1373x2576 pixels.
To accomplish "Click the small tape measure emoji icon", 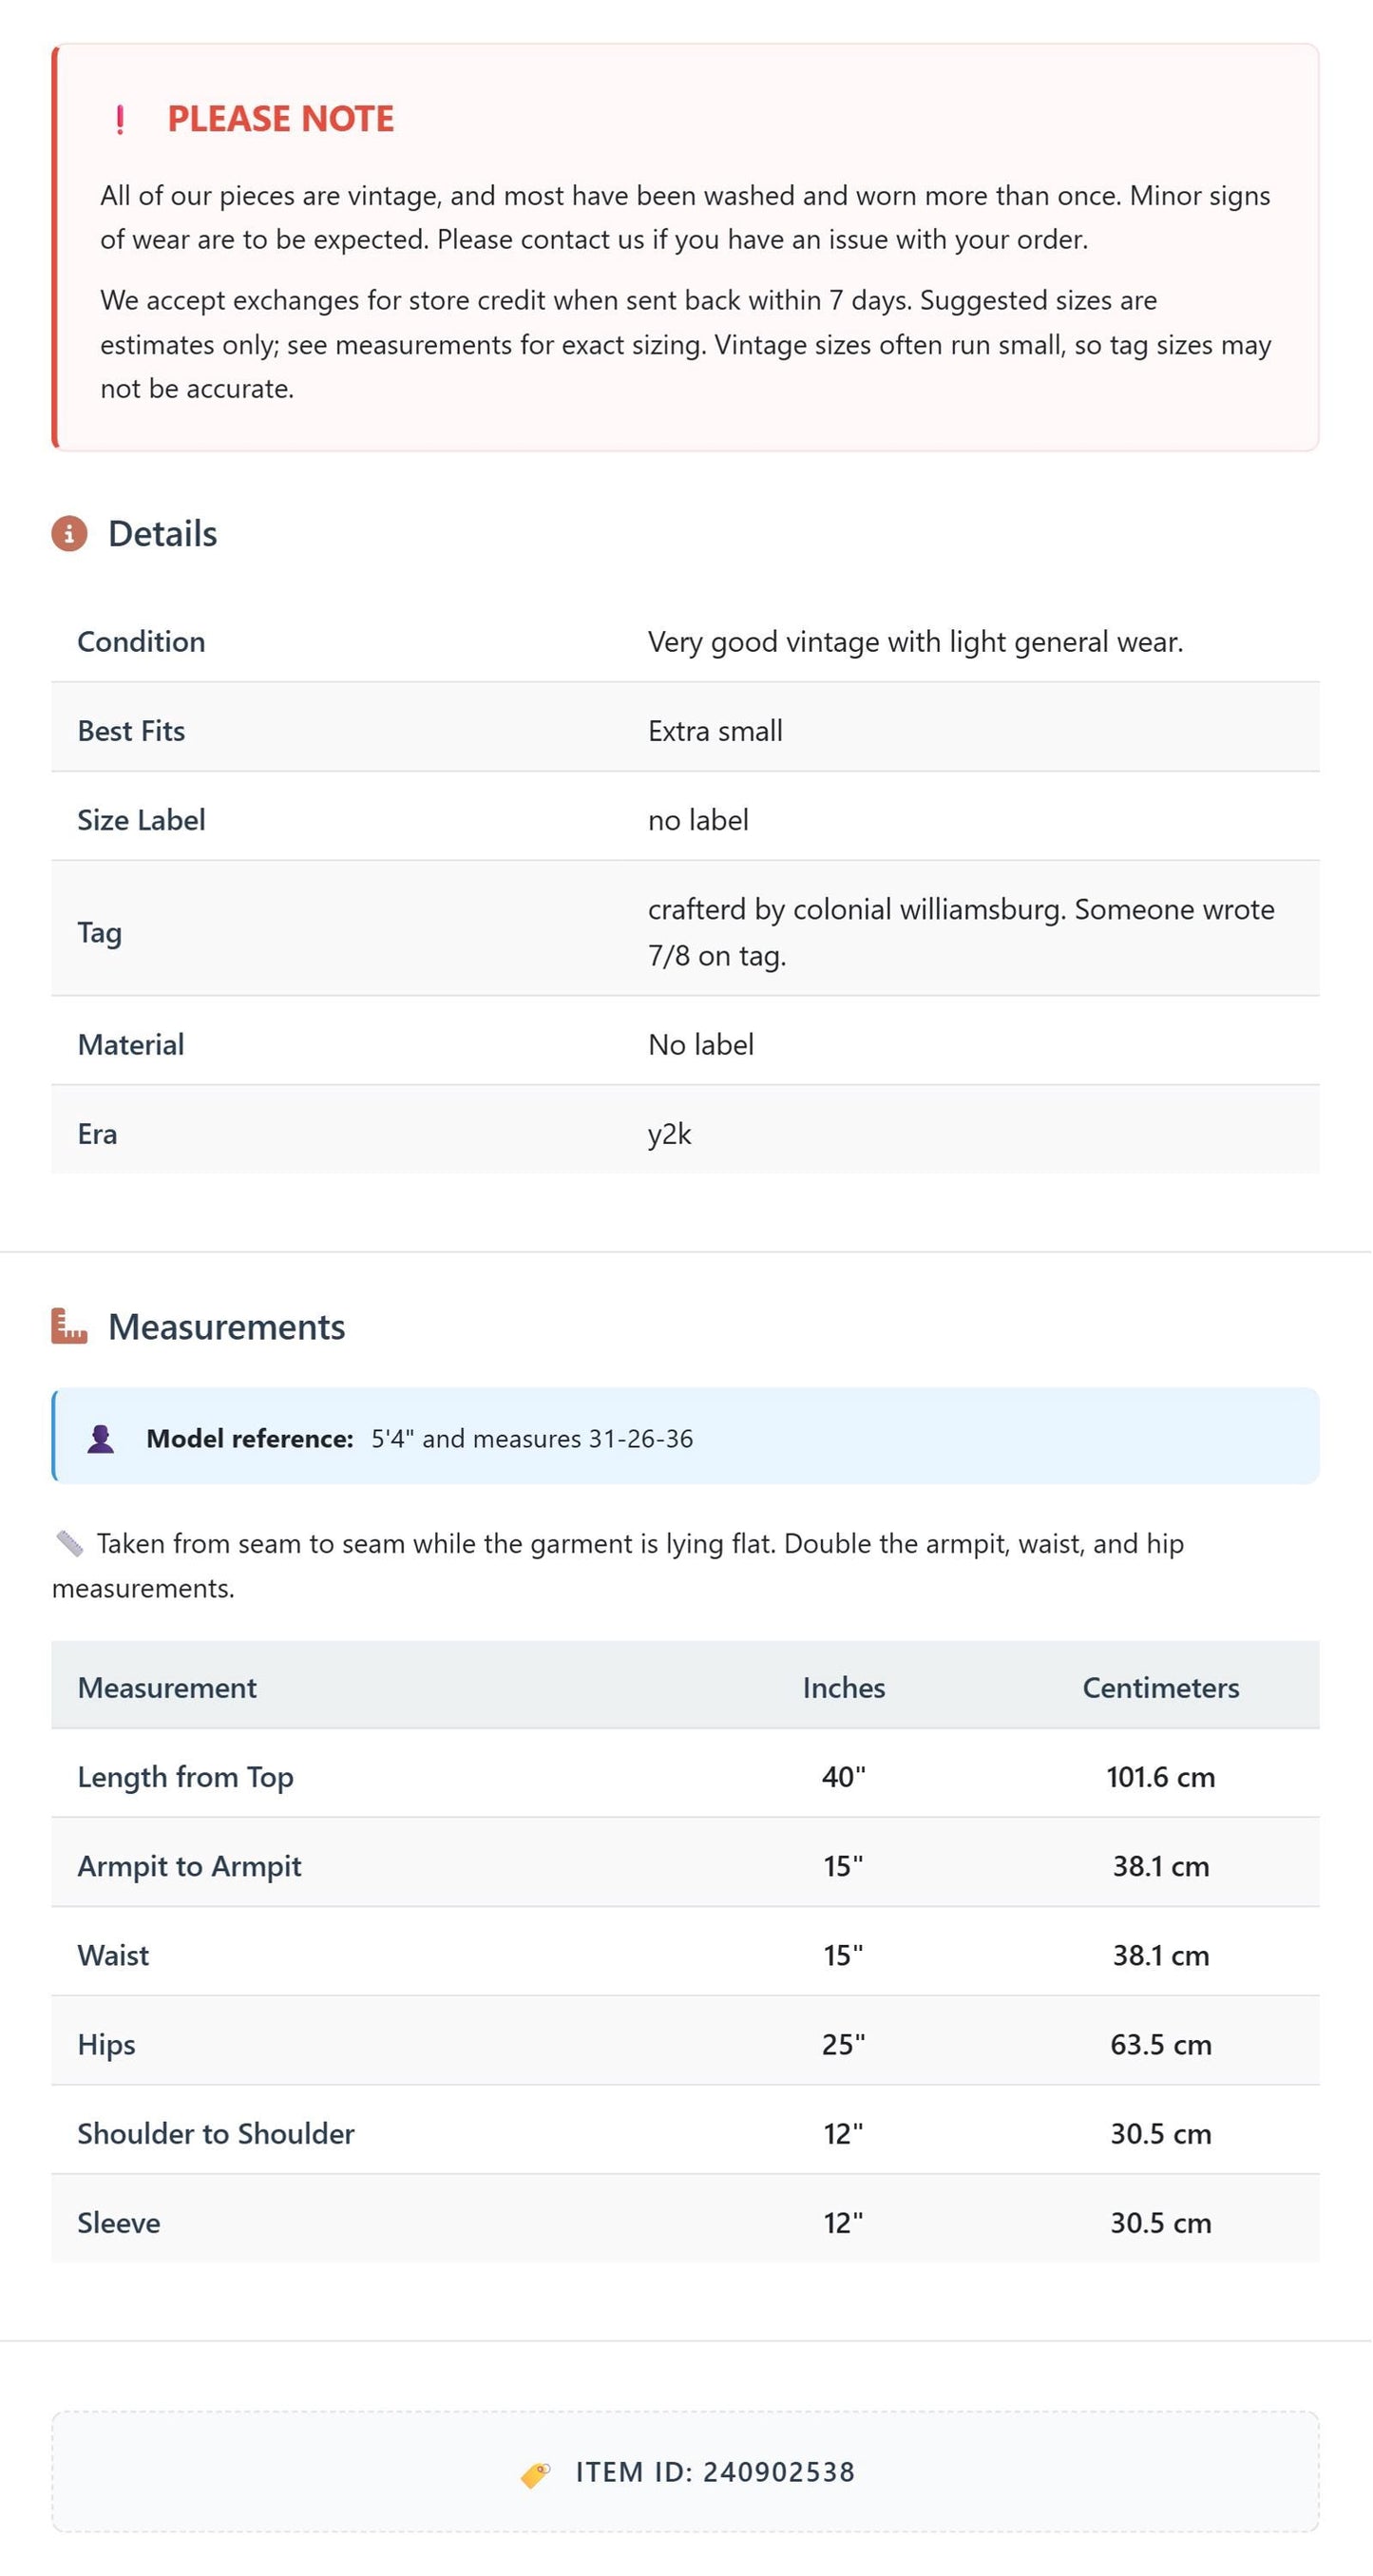I will (x=69, y=1543).
